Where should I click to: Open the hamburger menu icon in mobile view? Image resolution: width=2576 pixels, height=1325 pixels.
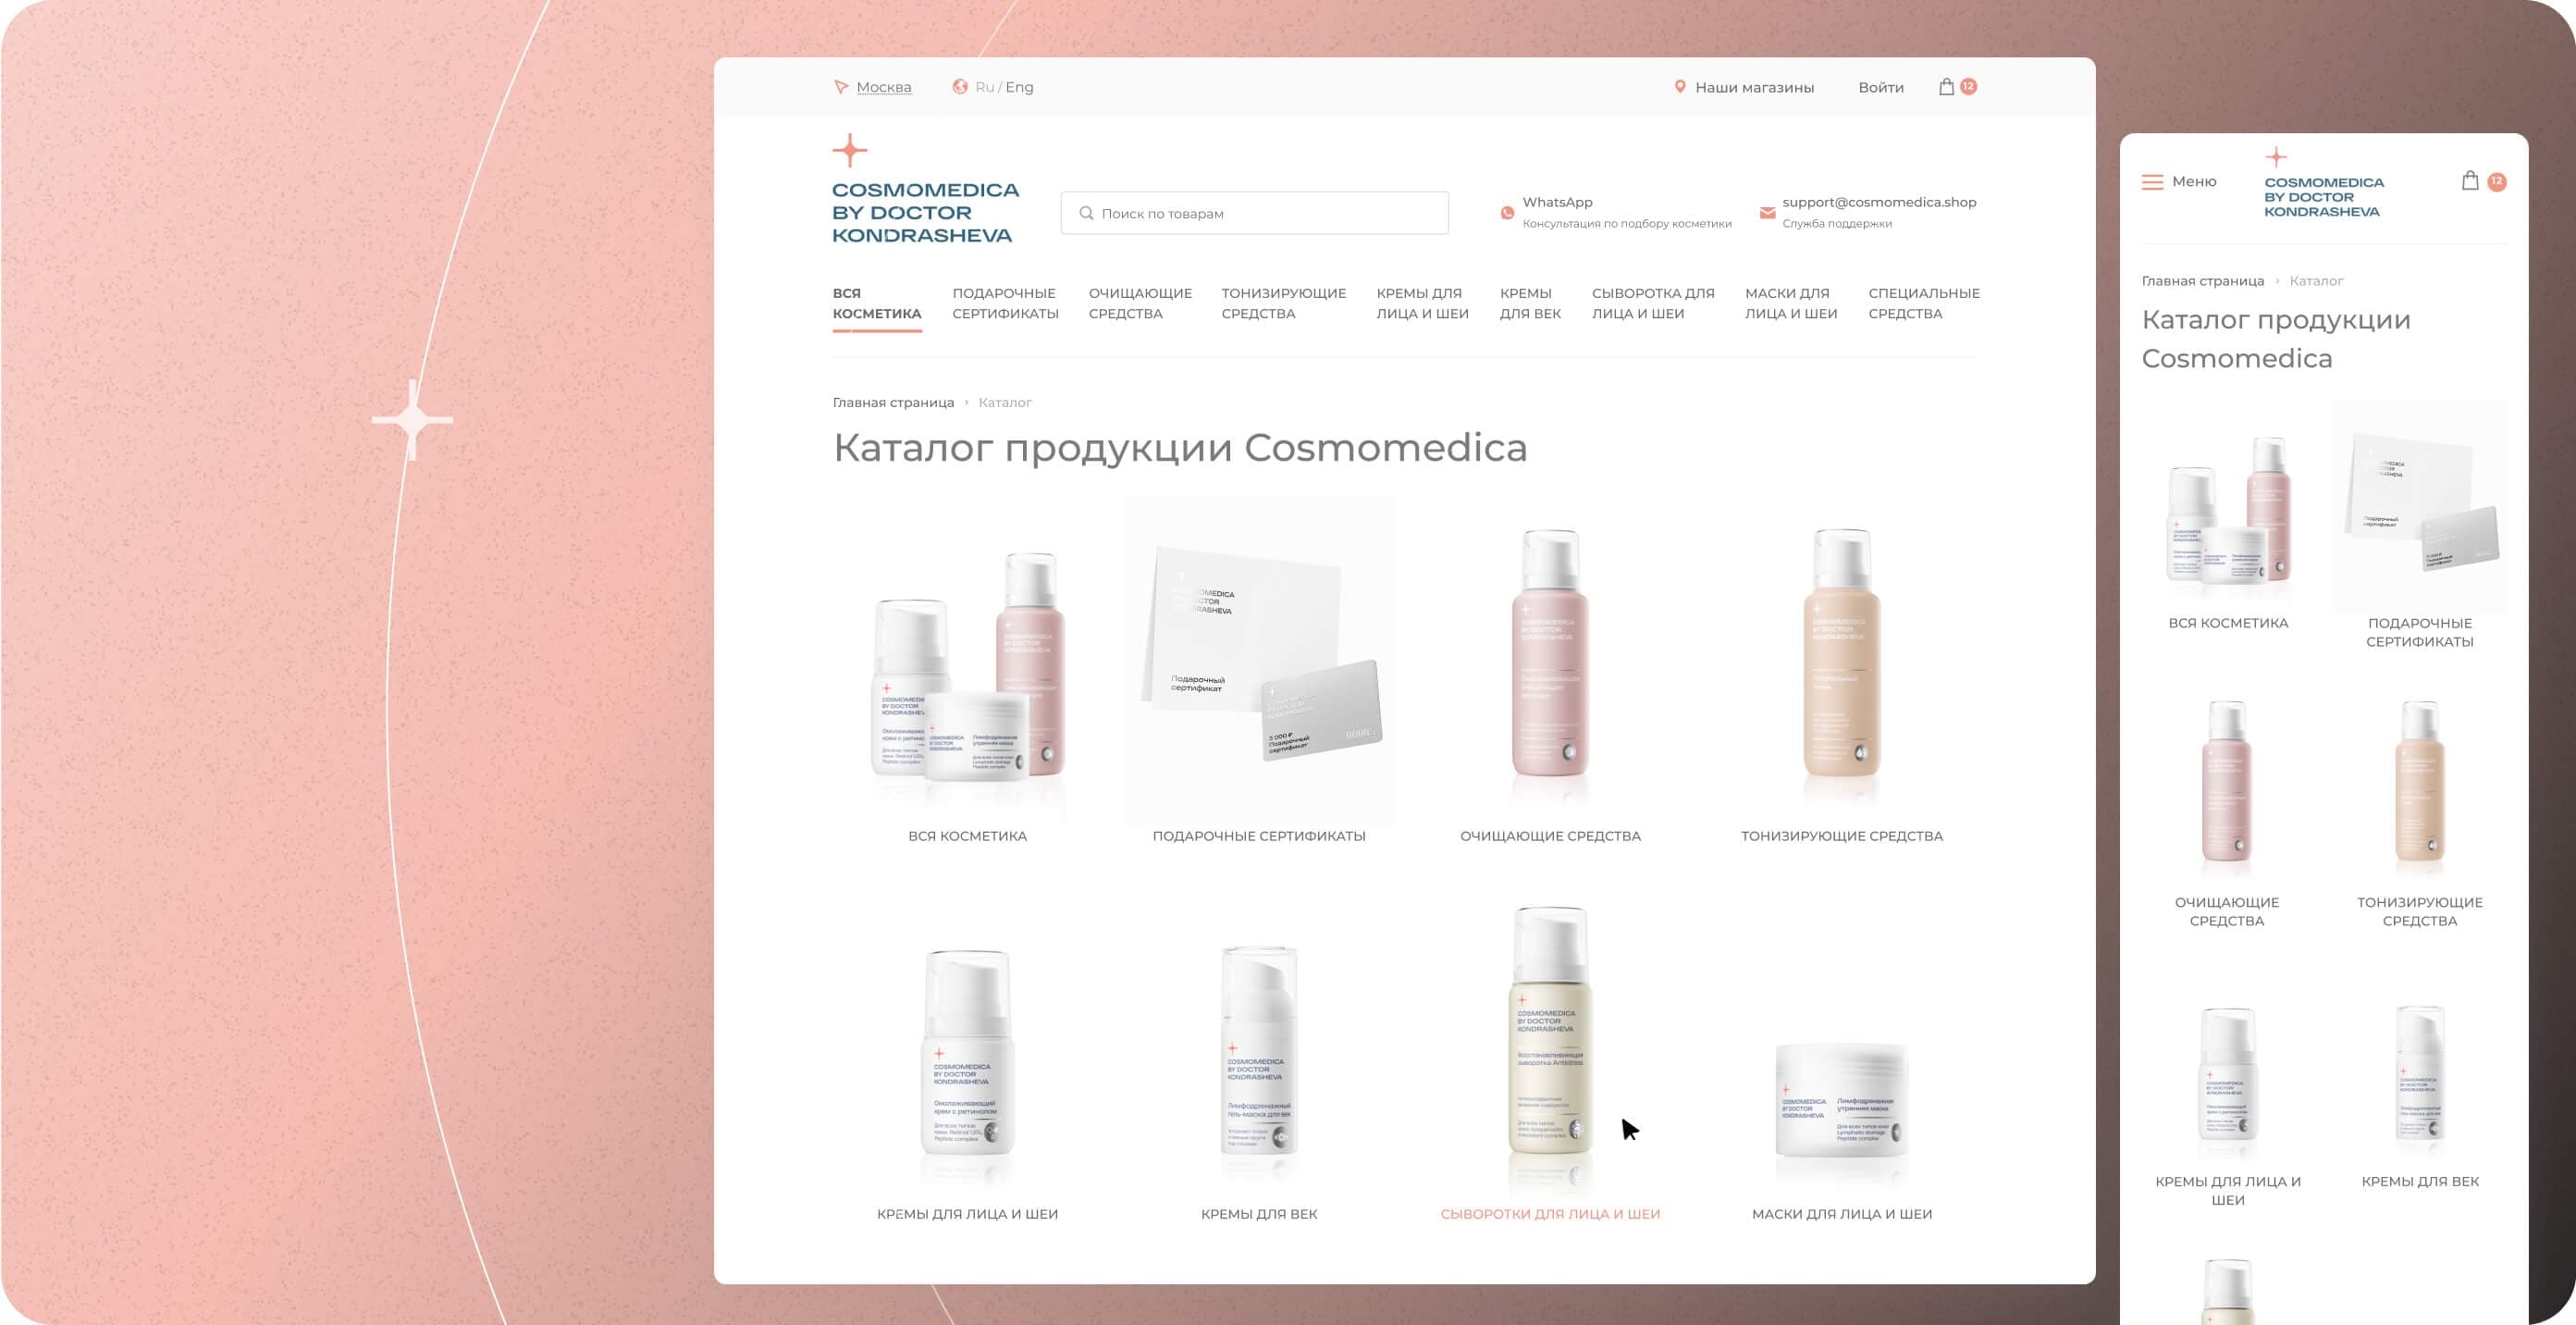[x=2152, y=182]
